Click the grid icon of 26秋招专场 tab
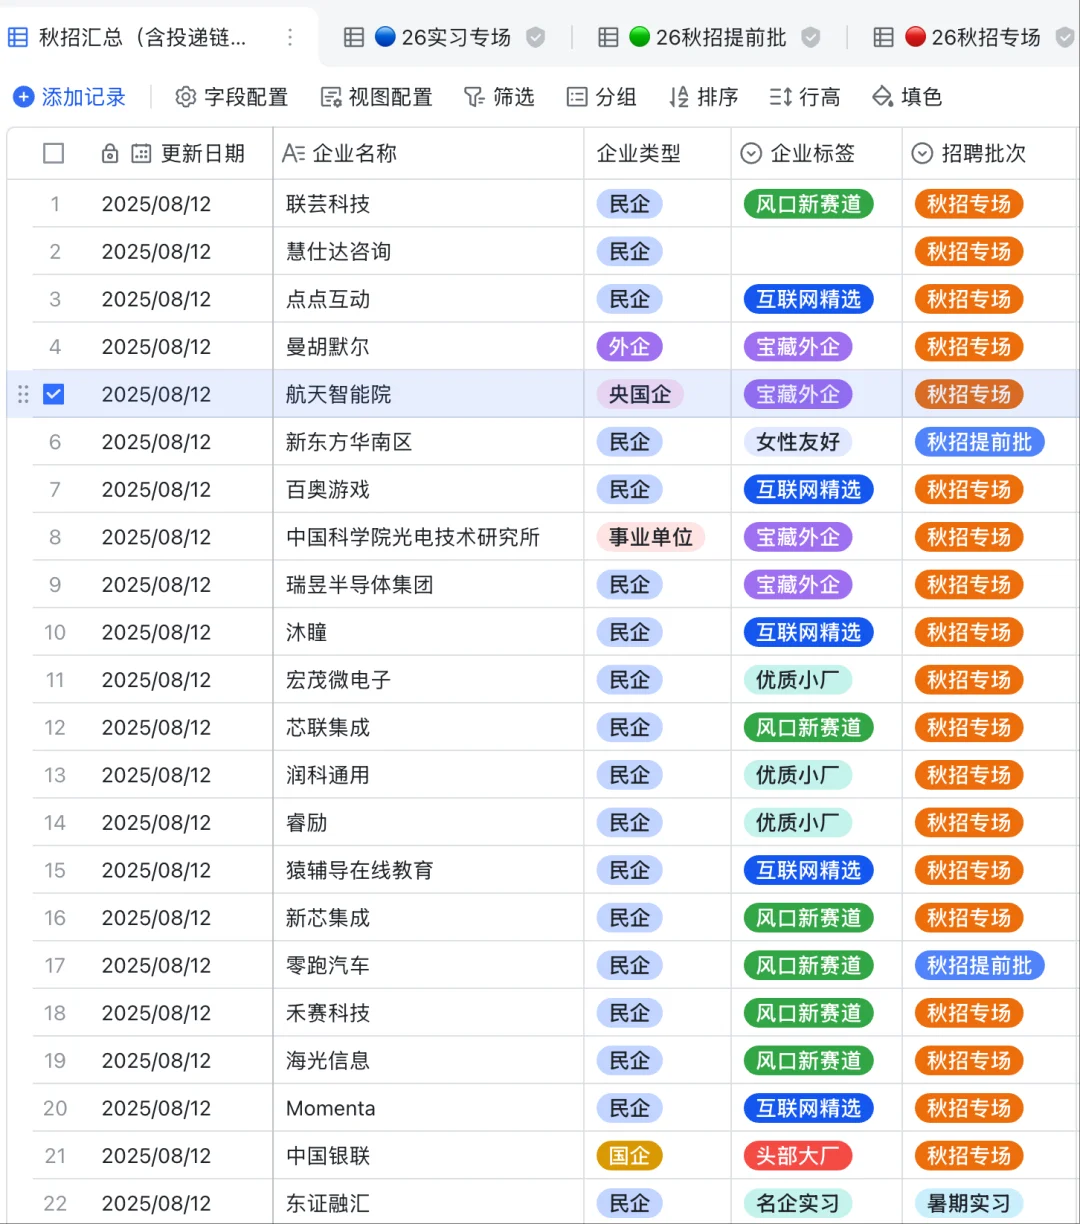The height and width of the screenshot is (1224, 1080). [x=883, y=38]
